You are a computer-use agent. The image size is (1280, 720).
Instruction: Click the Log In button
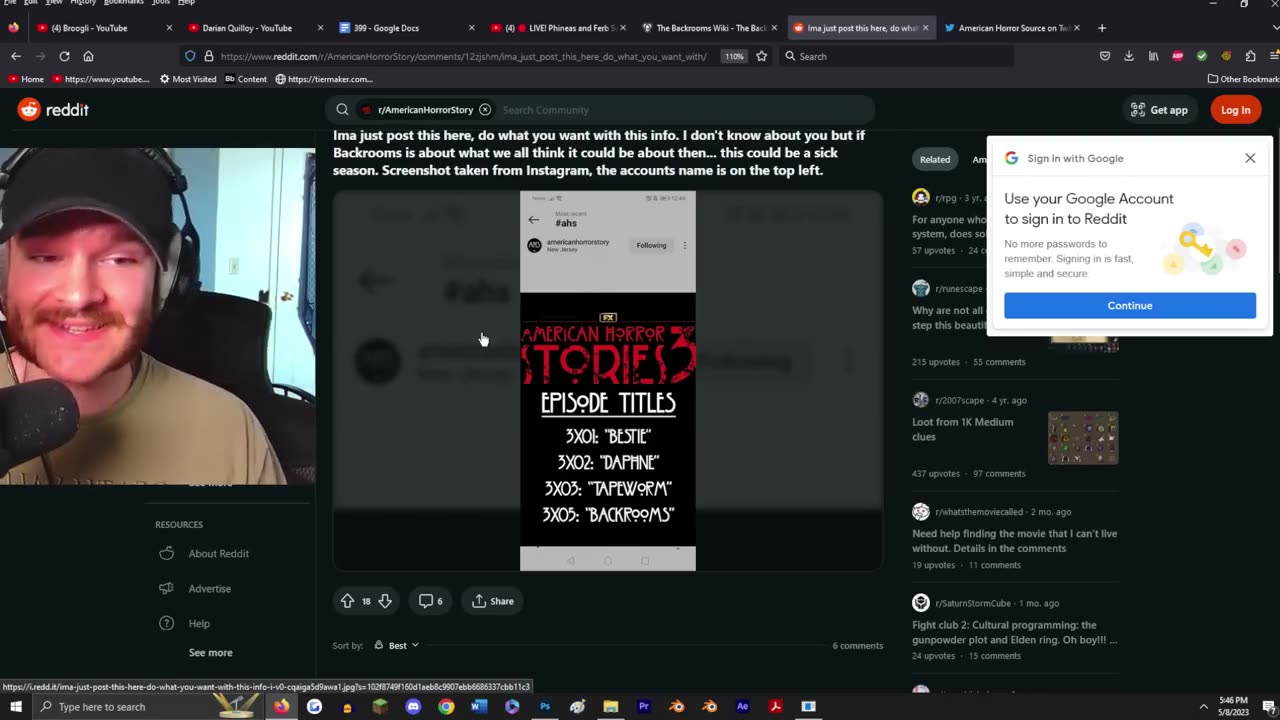pos(1235,110)
